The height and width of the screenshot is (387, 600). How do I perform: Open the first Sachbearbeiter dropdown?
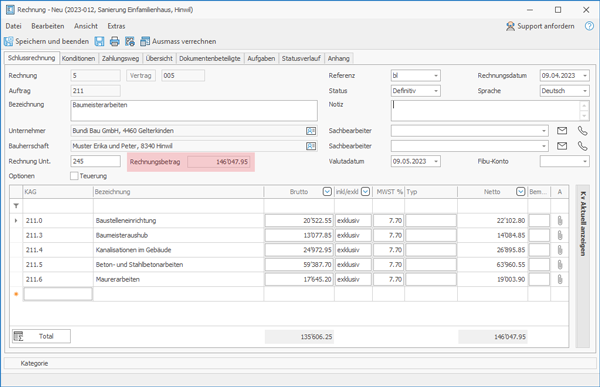pyautogui.click(x=544, y=131)
